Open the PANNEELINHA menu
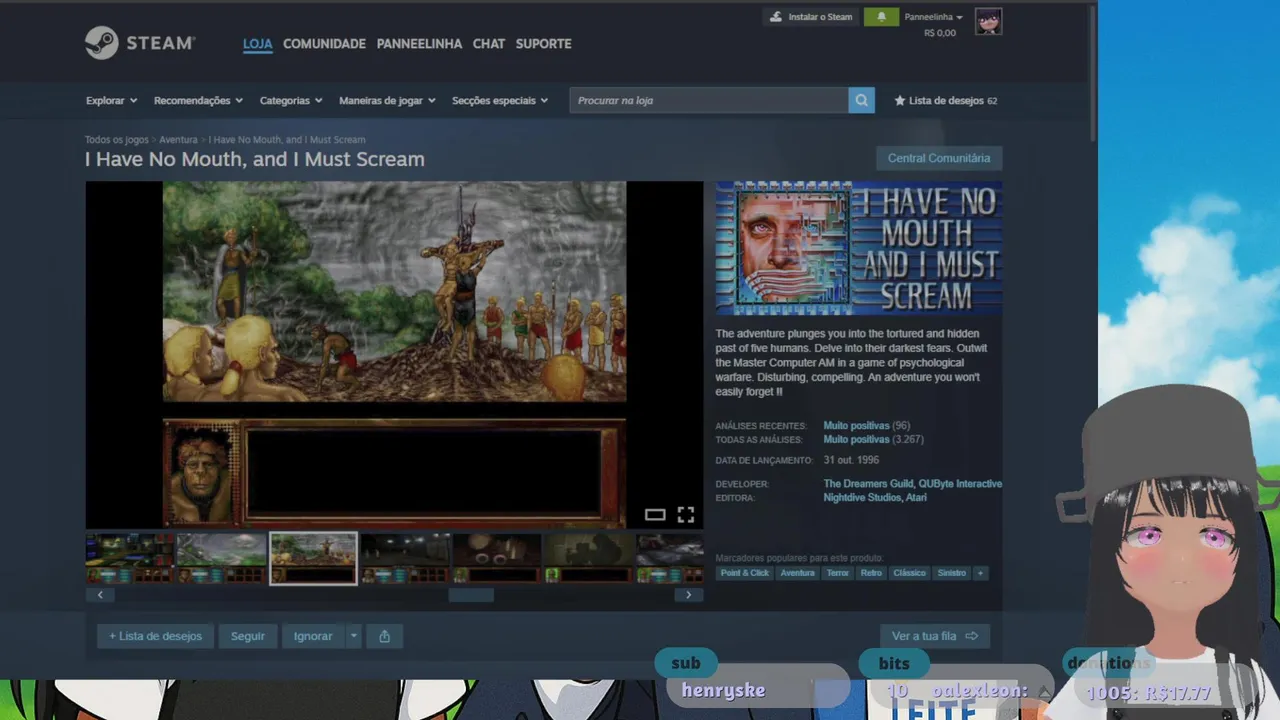The image size is (1280, 720). [x=419, y=44]
